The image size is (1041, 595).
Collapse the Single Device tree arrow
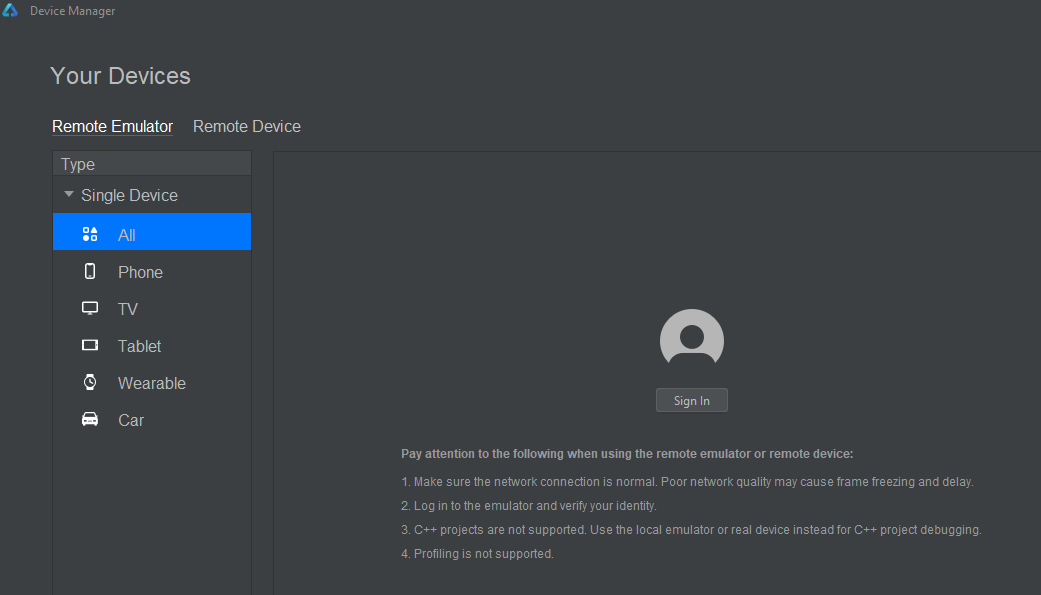click(68, 195)
